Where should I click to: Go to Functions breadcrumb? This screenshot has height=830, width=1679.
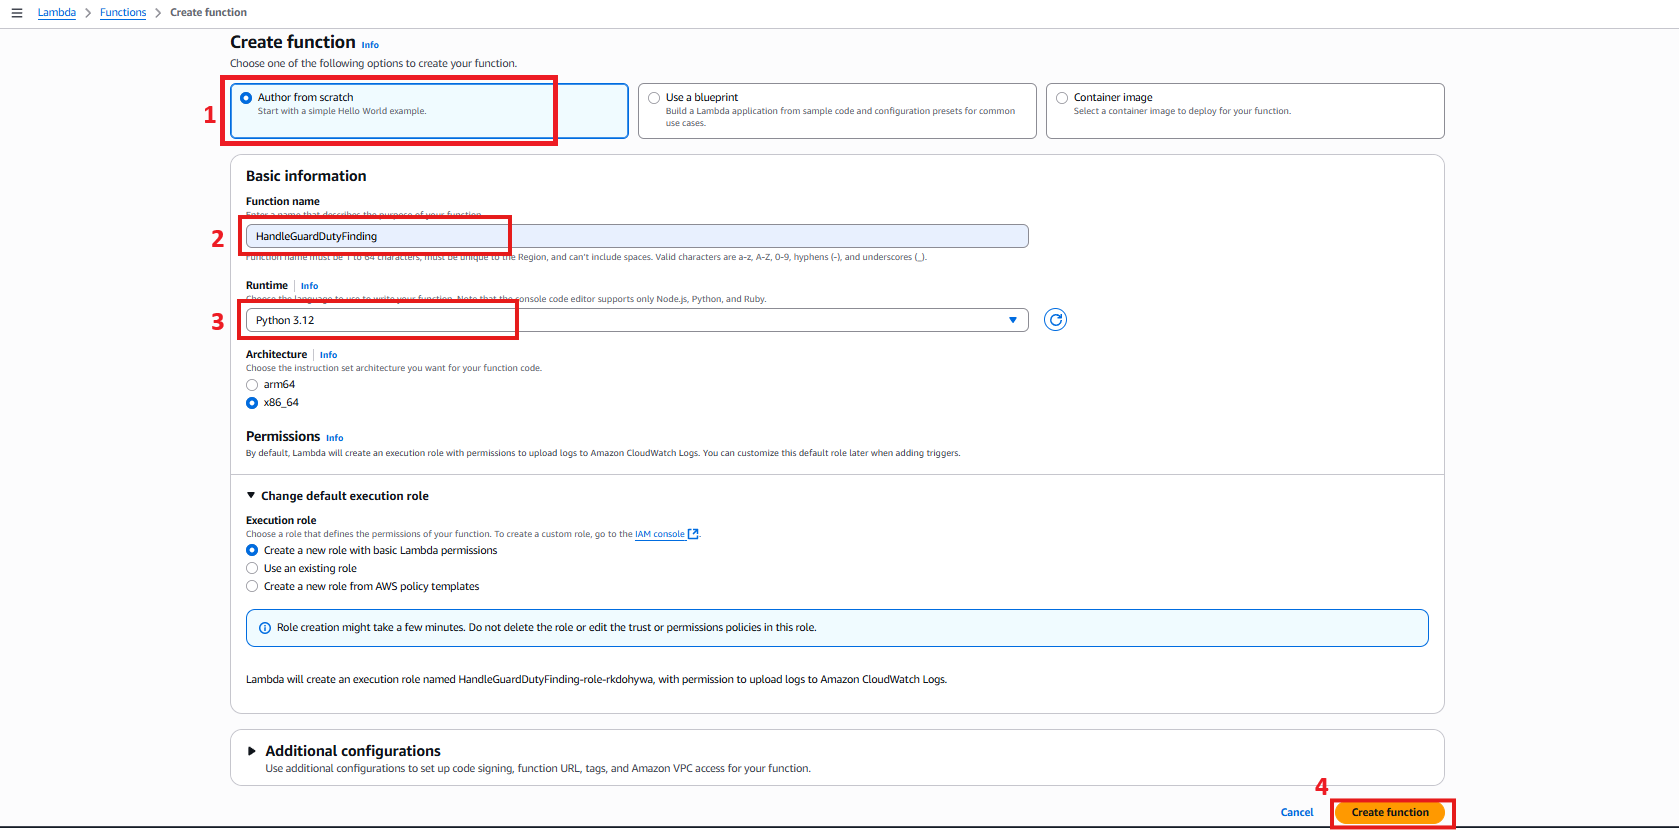tap(123, 13)
